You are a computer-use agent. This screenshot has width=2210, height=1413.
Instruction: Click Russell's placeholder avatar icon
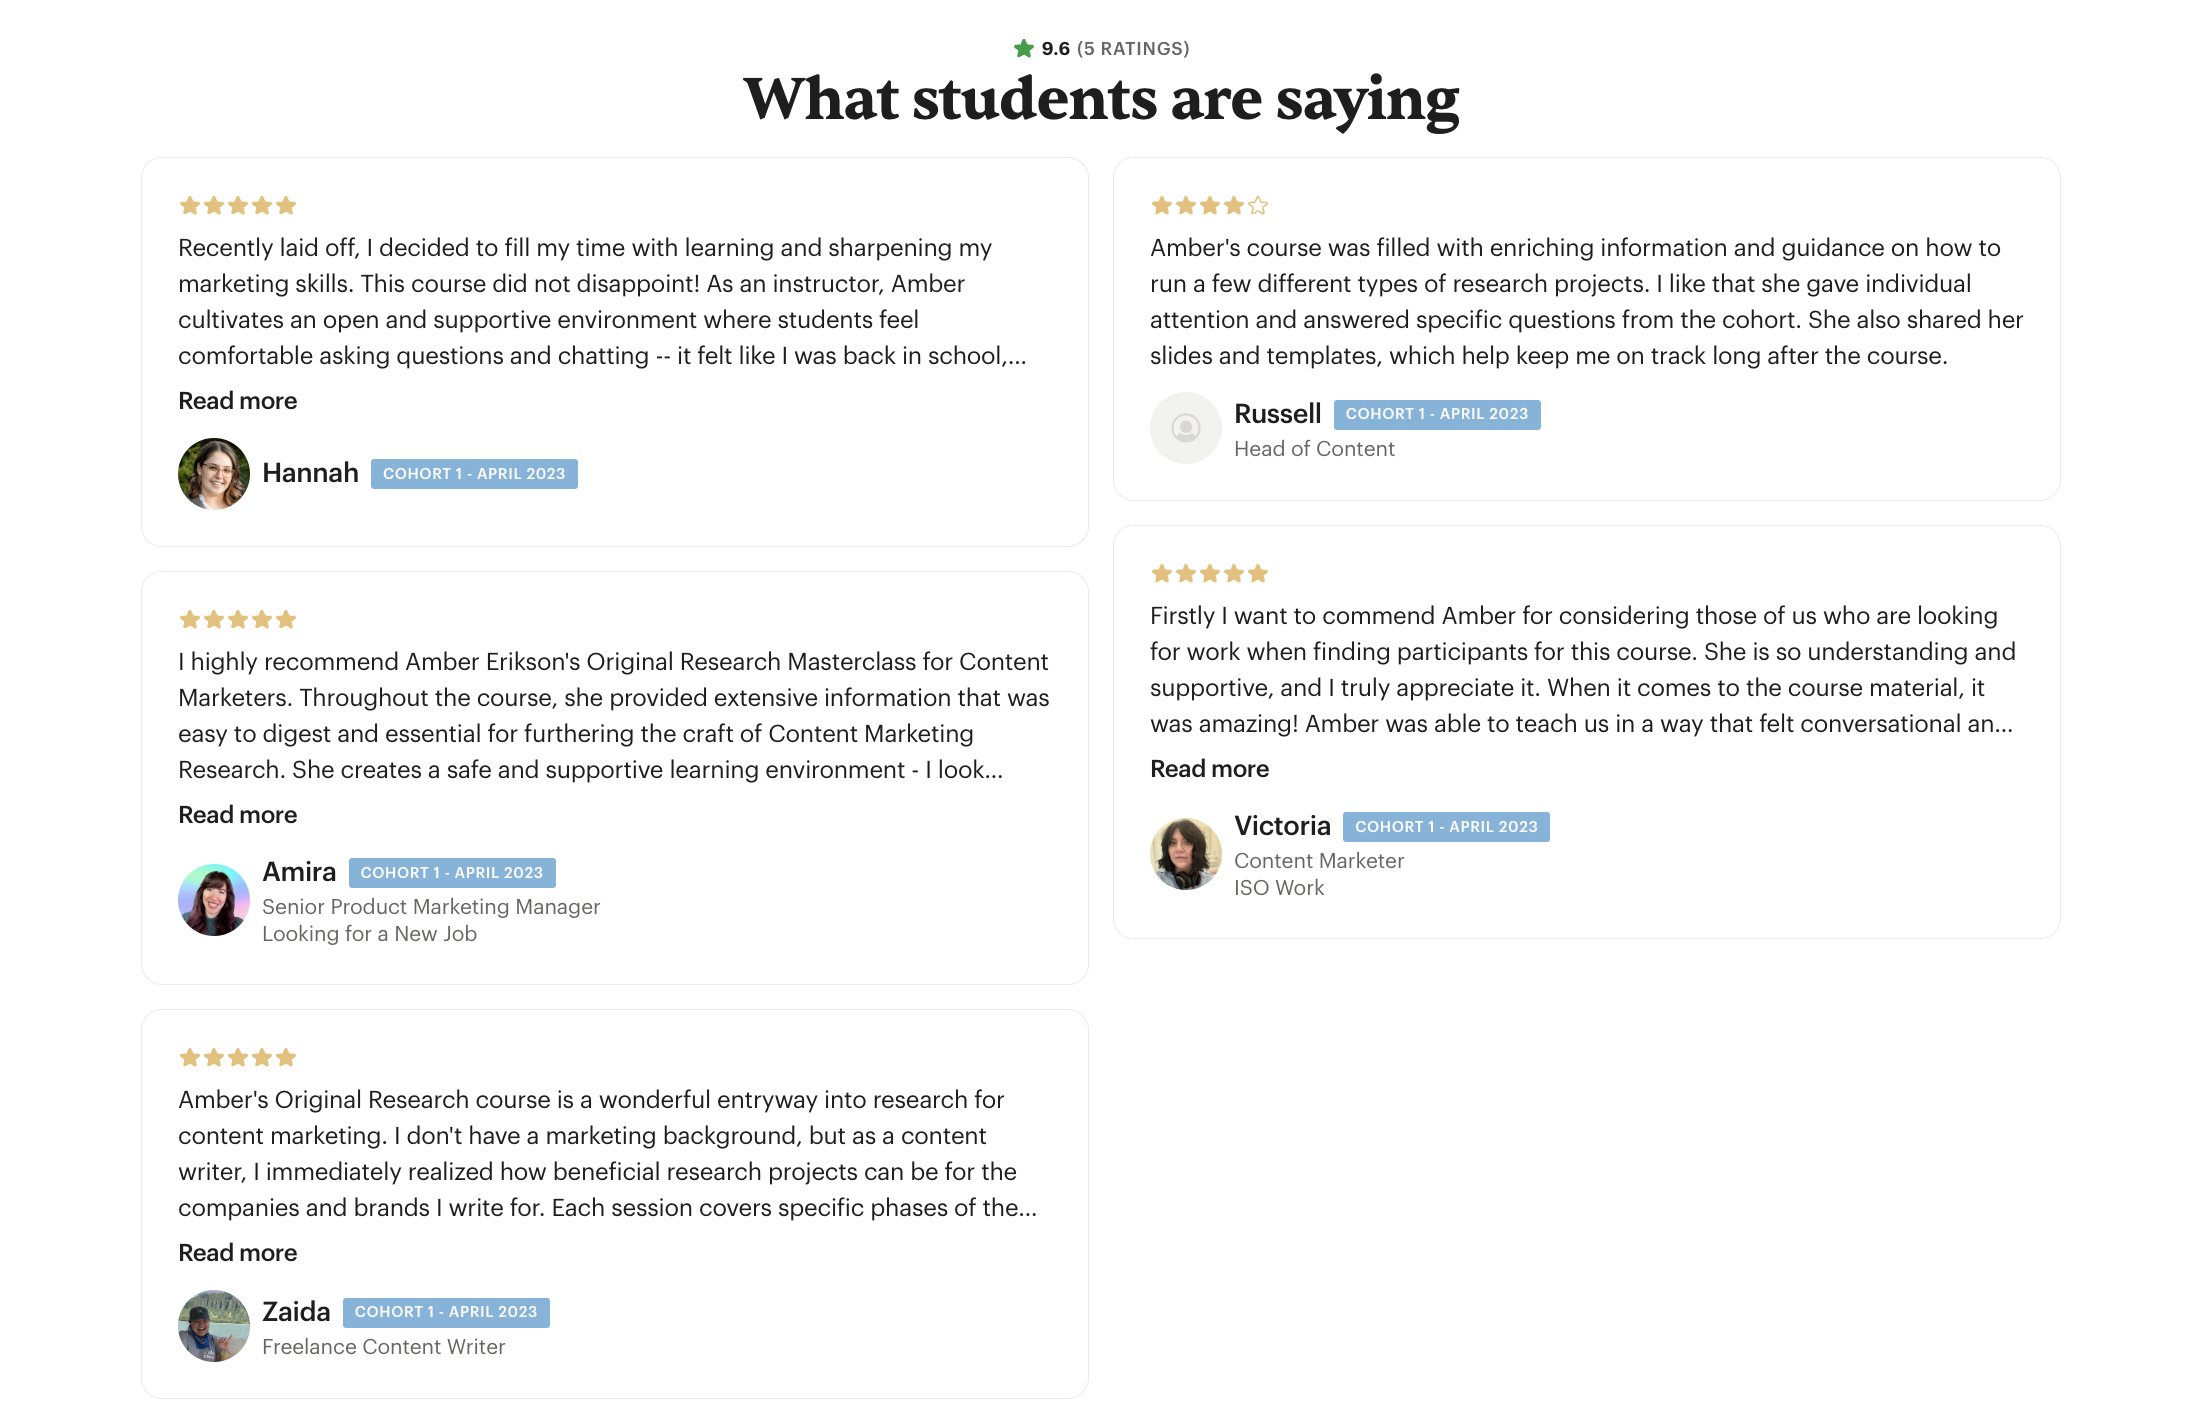(1186, 428)
